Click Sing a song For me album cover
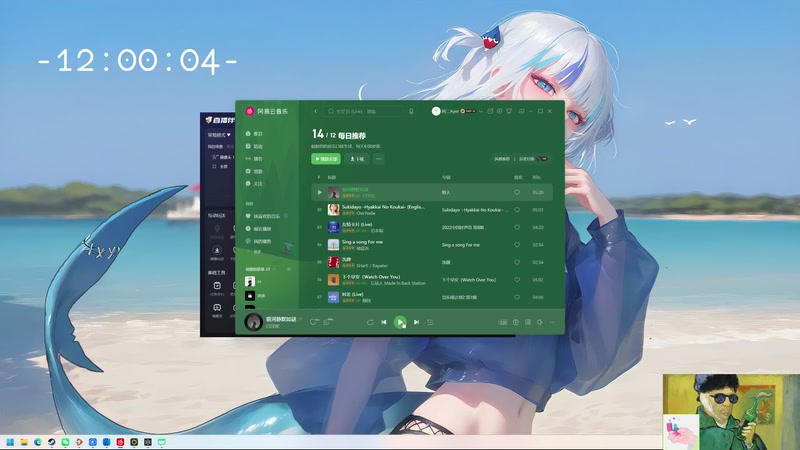Screen dimensions: 800x450 (333, 245)
